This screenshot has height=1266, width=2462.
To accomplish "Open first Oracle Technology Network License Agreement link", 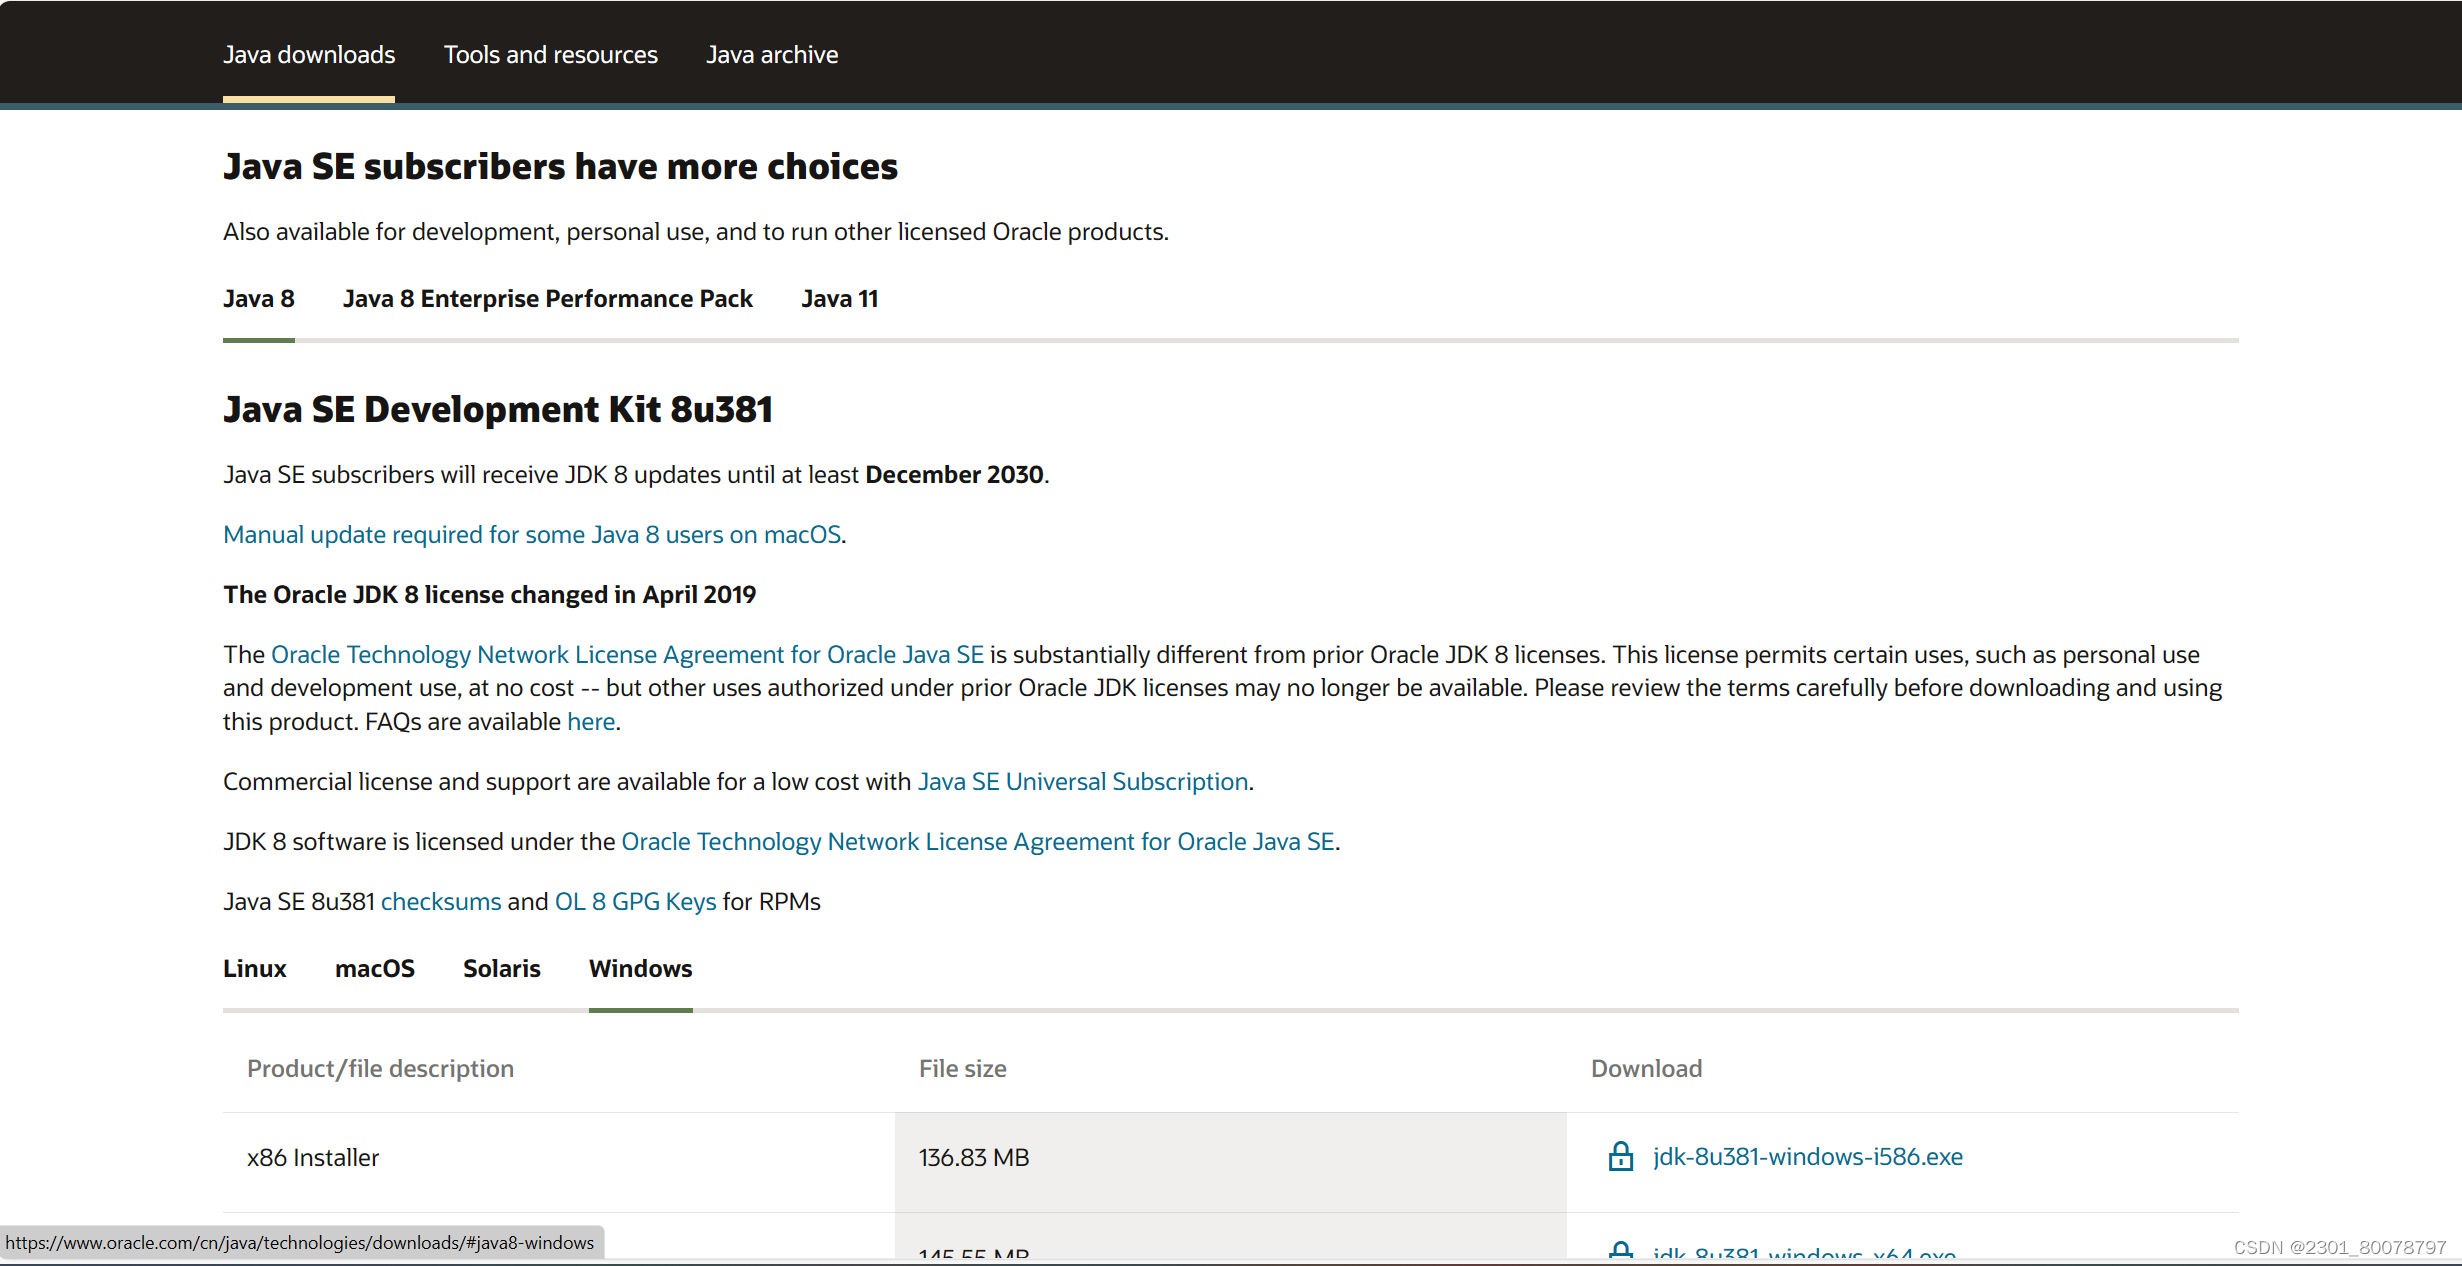I will click(x=627, y=655).
